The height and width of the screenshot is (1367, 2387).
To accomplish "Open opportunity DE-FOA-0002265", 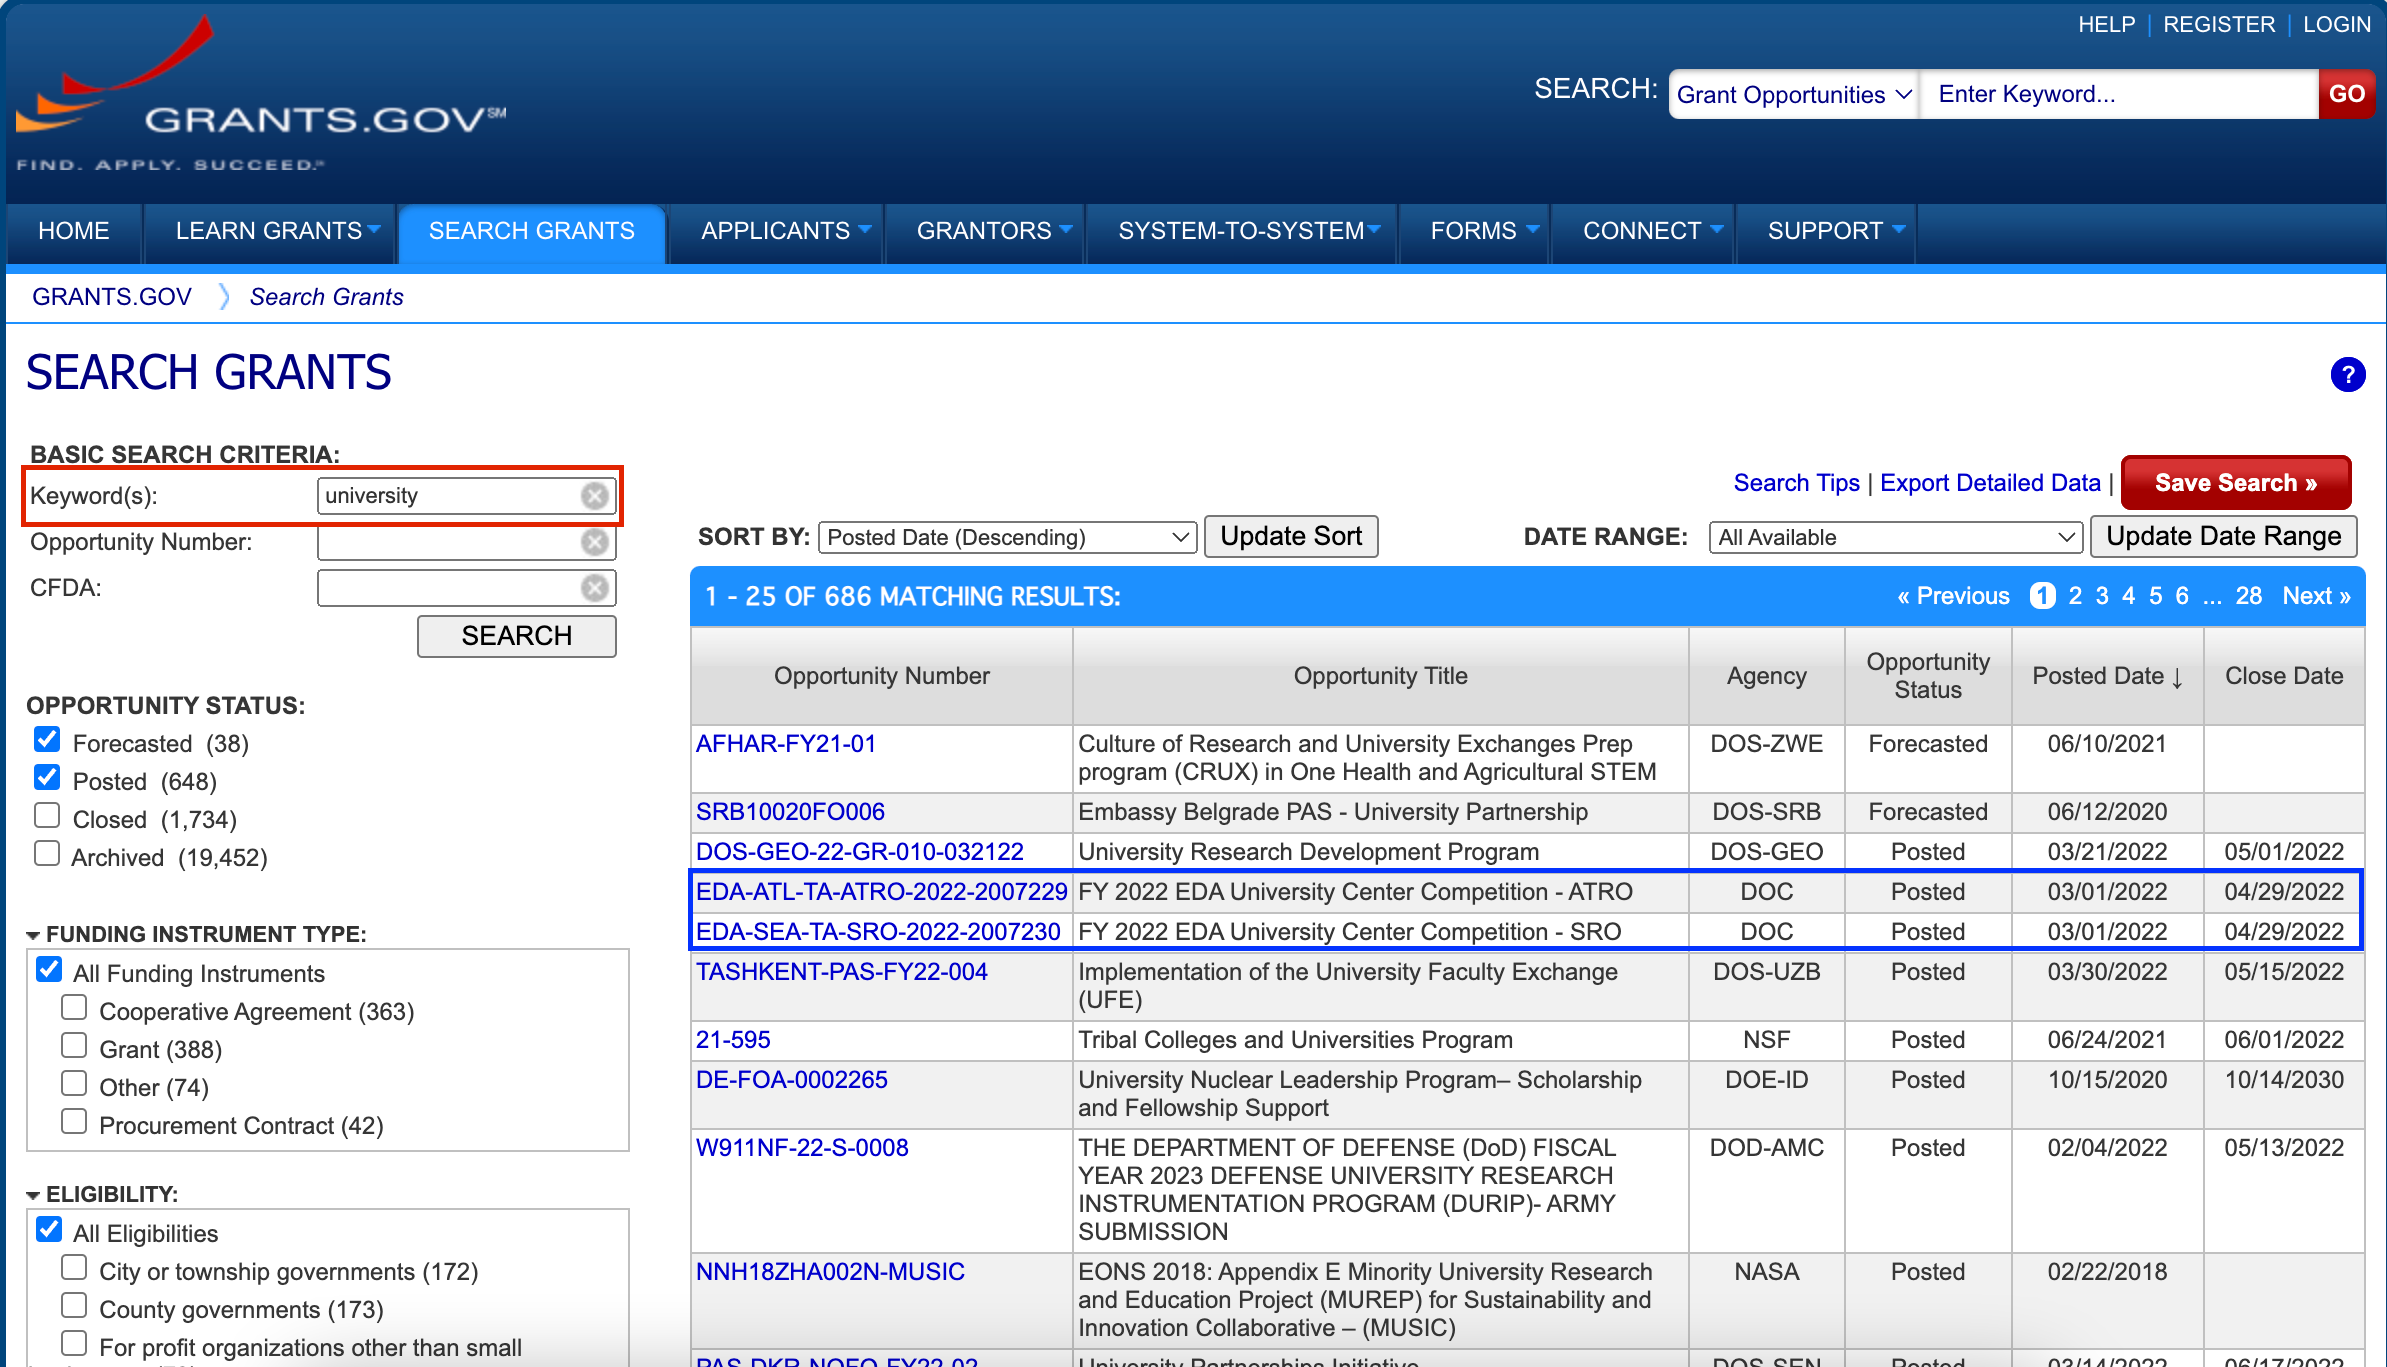I will click(x=792, y=1080).
